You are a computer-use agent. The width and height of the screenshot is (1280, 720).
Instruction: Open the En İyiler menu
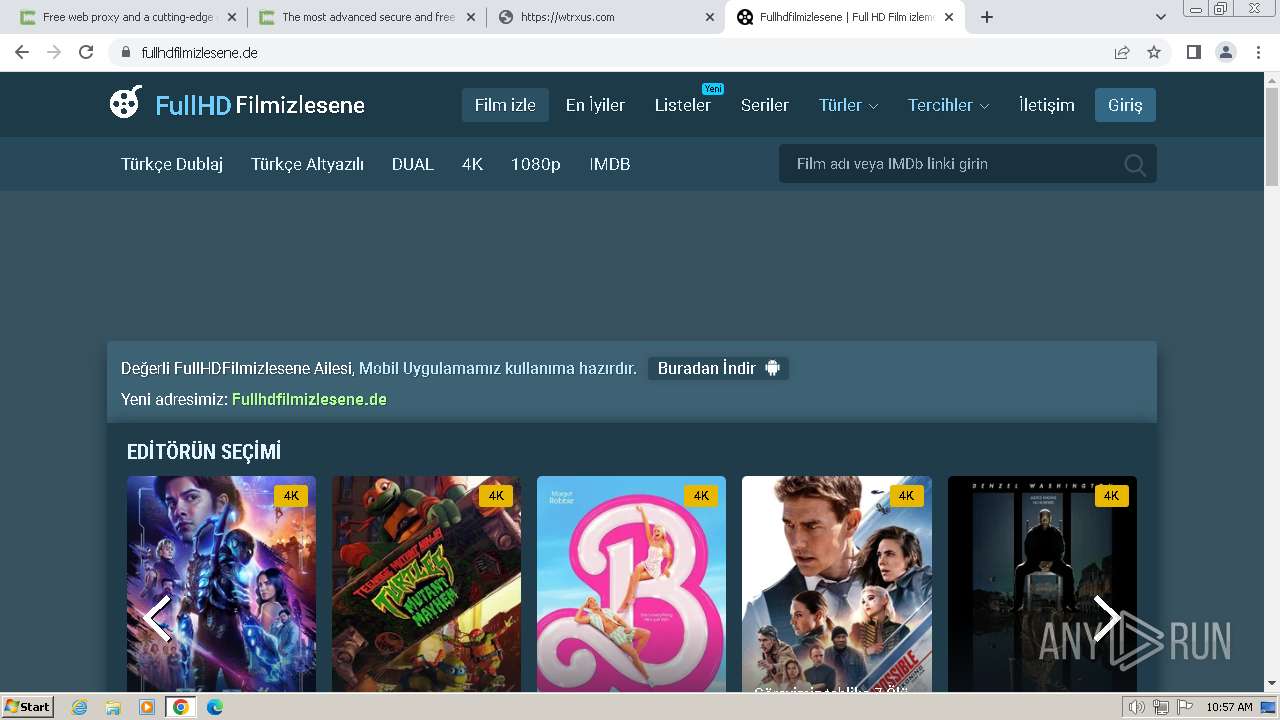tap(595, 105)
